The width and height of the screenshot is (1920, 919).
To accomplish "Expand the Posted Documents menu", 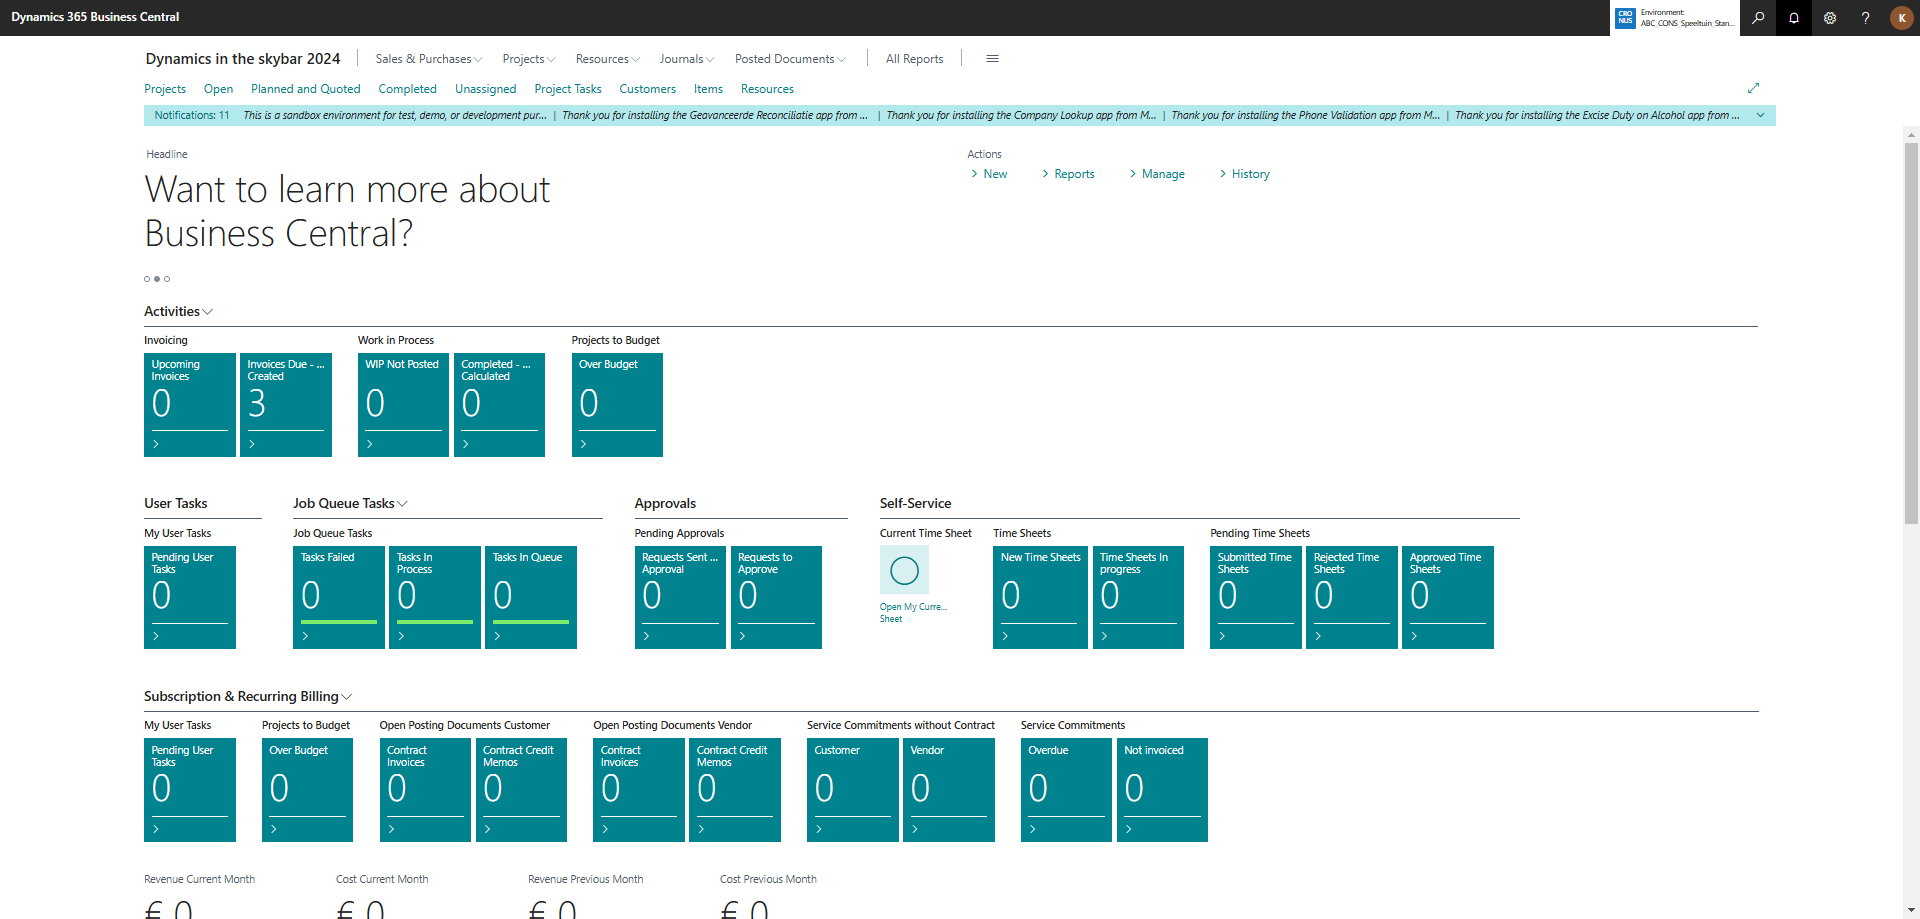I will 789,59.
